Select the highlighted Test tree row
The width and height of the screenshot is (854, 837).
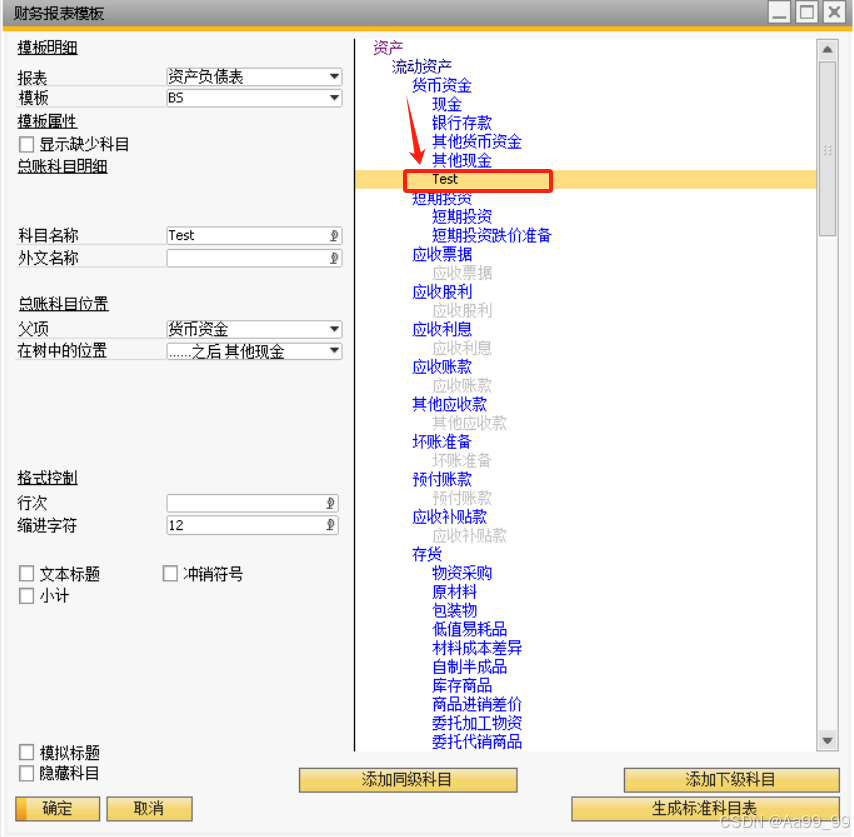(585, 179)
